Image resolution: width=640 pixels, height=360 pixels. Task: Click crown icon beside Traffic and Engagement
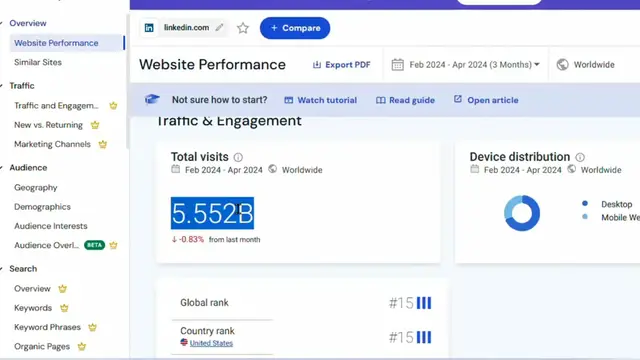coord(113,106)
